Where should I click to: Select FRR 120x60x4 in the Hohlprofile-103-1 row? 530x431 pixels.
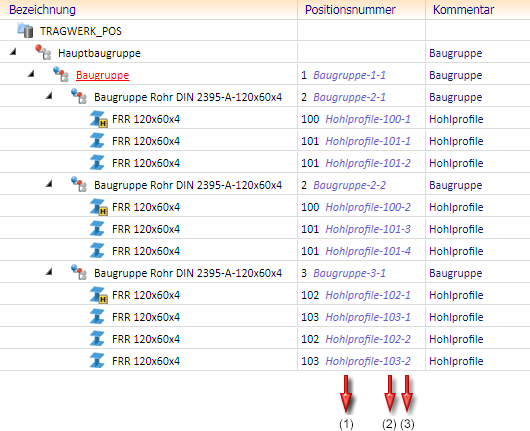(x=146, y=317)
